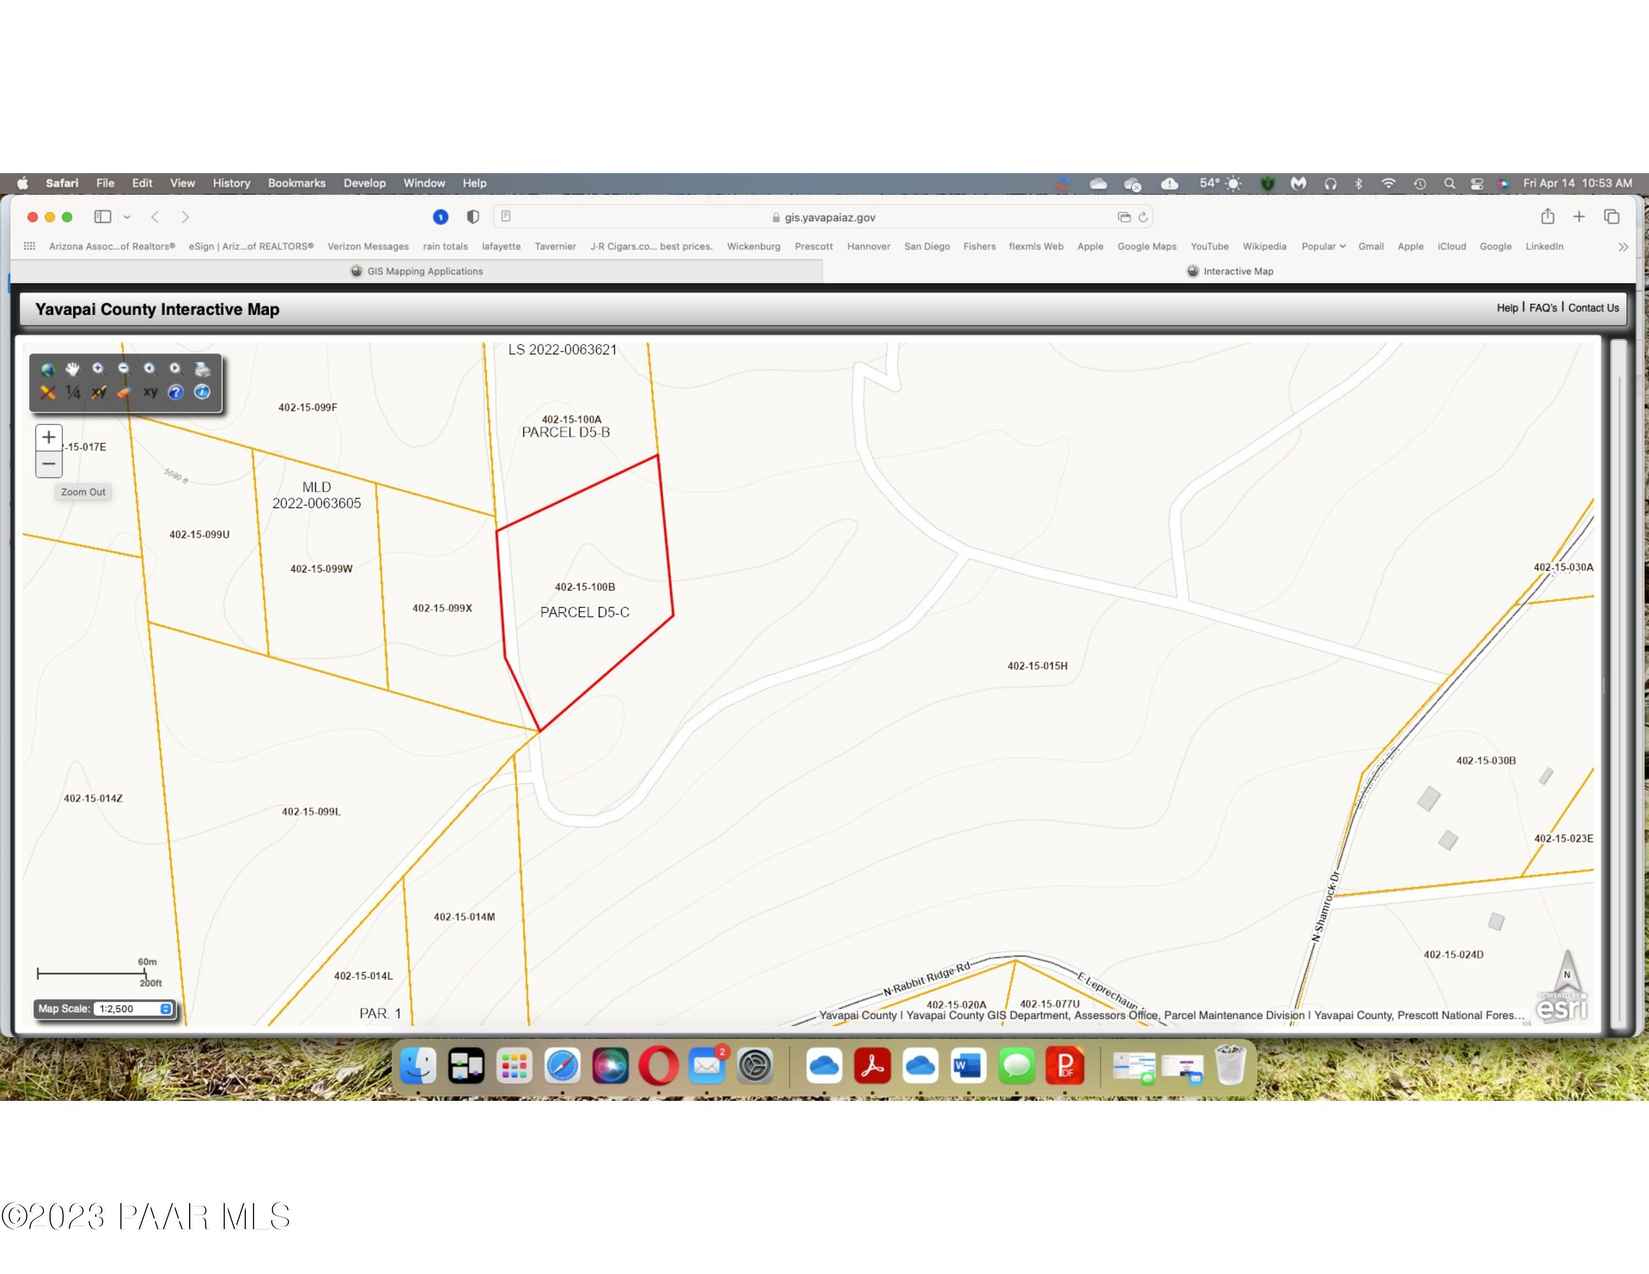Click the blue info circle icon
The height and width of the screenshot is (1274, 1649).
[x=203, y=392]
